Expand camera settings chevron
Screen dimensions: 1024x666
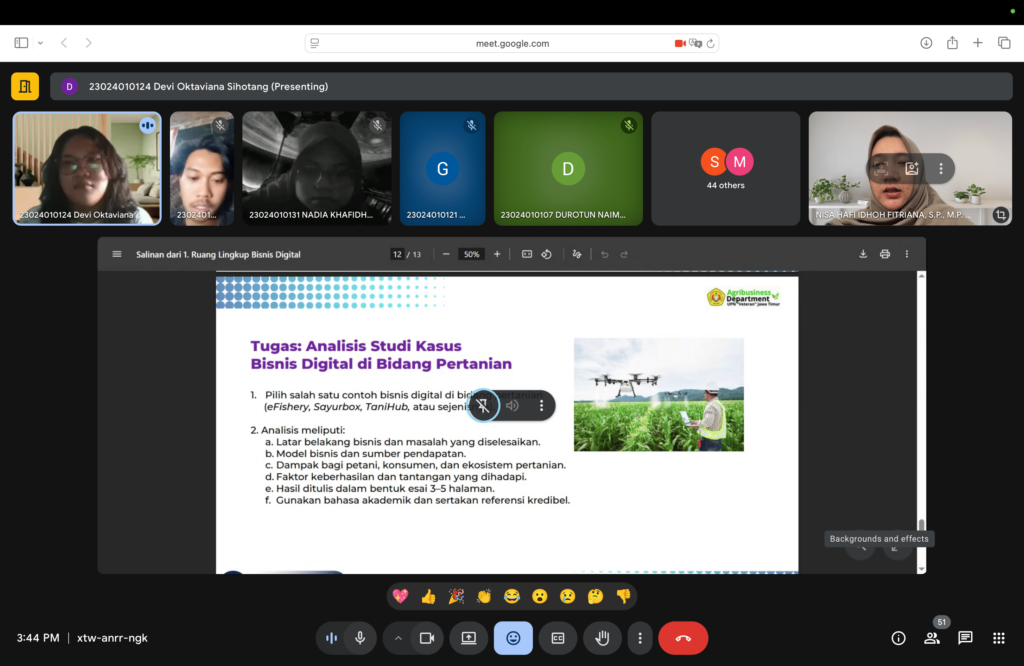coord(398,638)
